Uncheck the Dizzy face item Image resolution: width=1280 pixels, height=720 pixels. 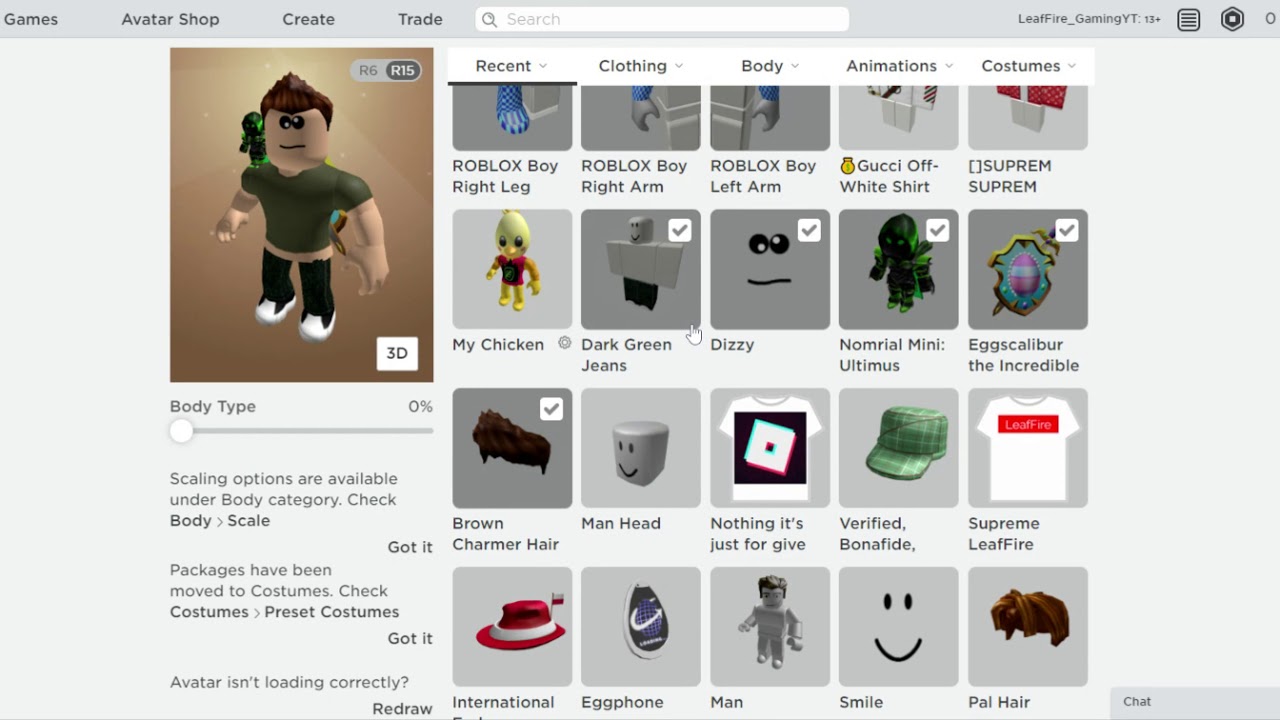click(x=808, y=231)
